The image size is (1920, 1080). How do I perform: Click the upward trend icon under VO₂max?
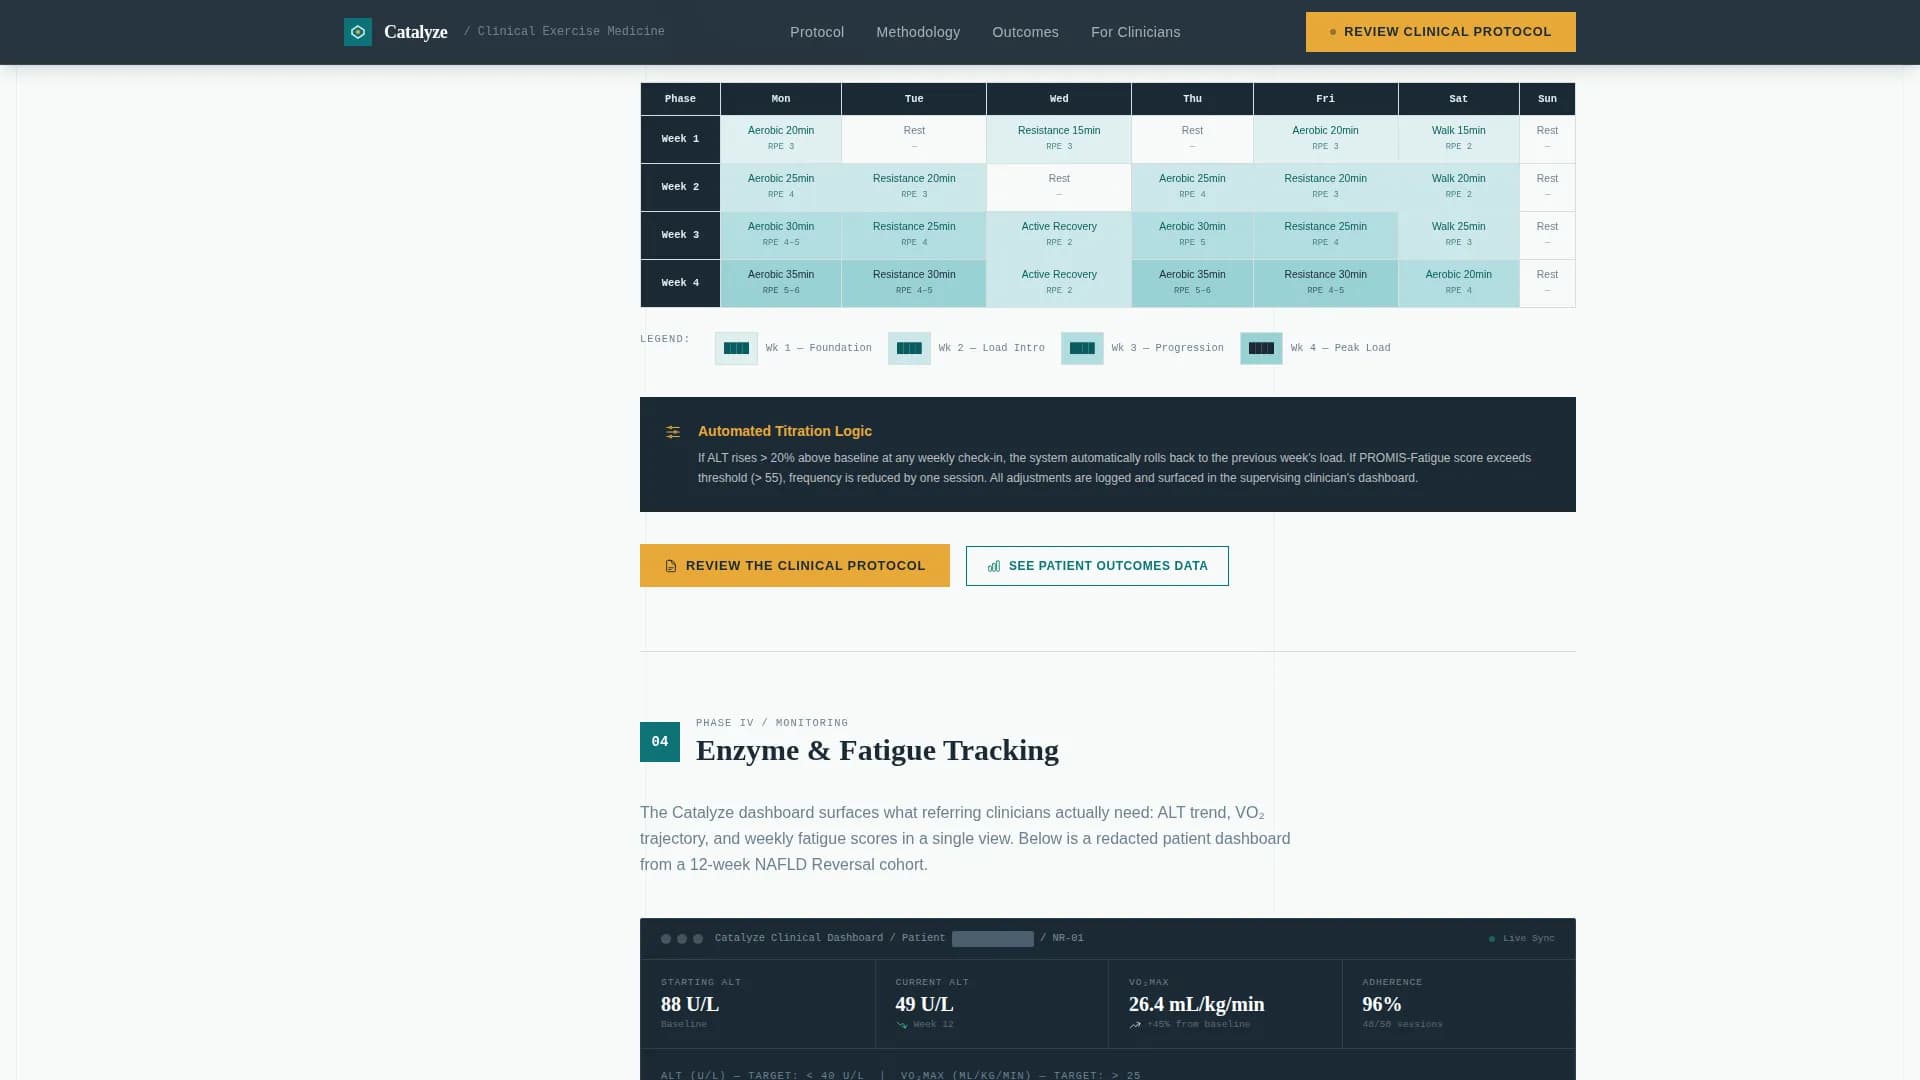(x=1135, y=1025)
